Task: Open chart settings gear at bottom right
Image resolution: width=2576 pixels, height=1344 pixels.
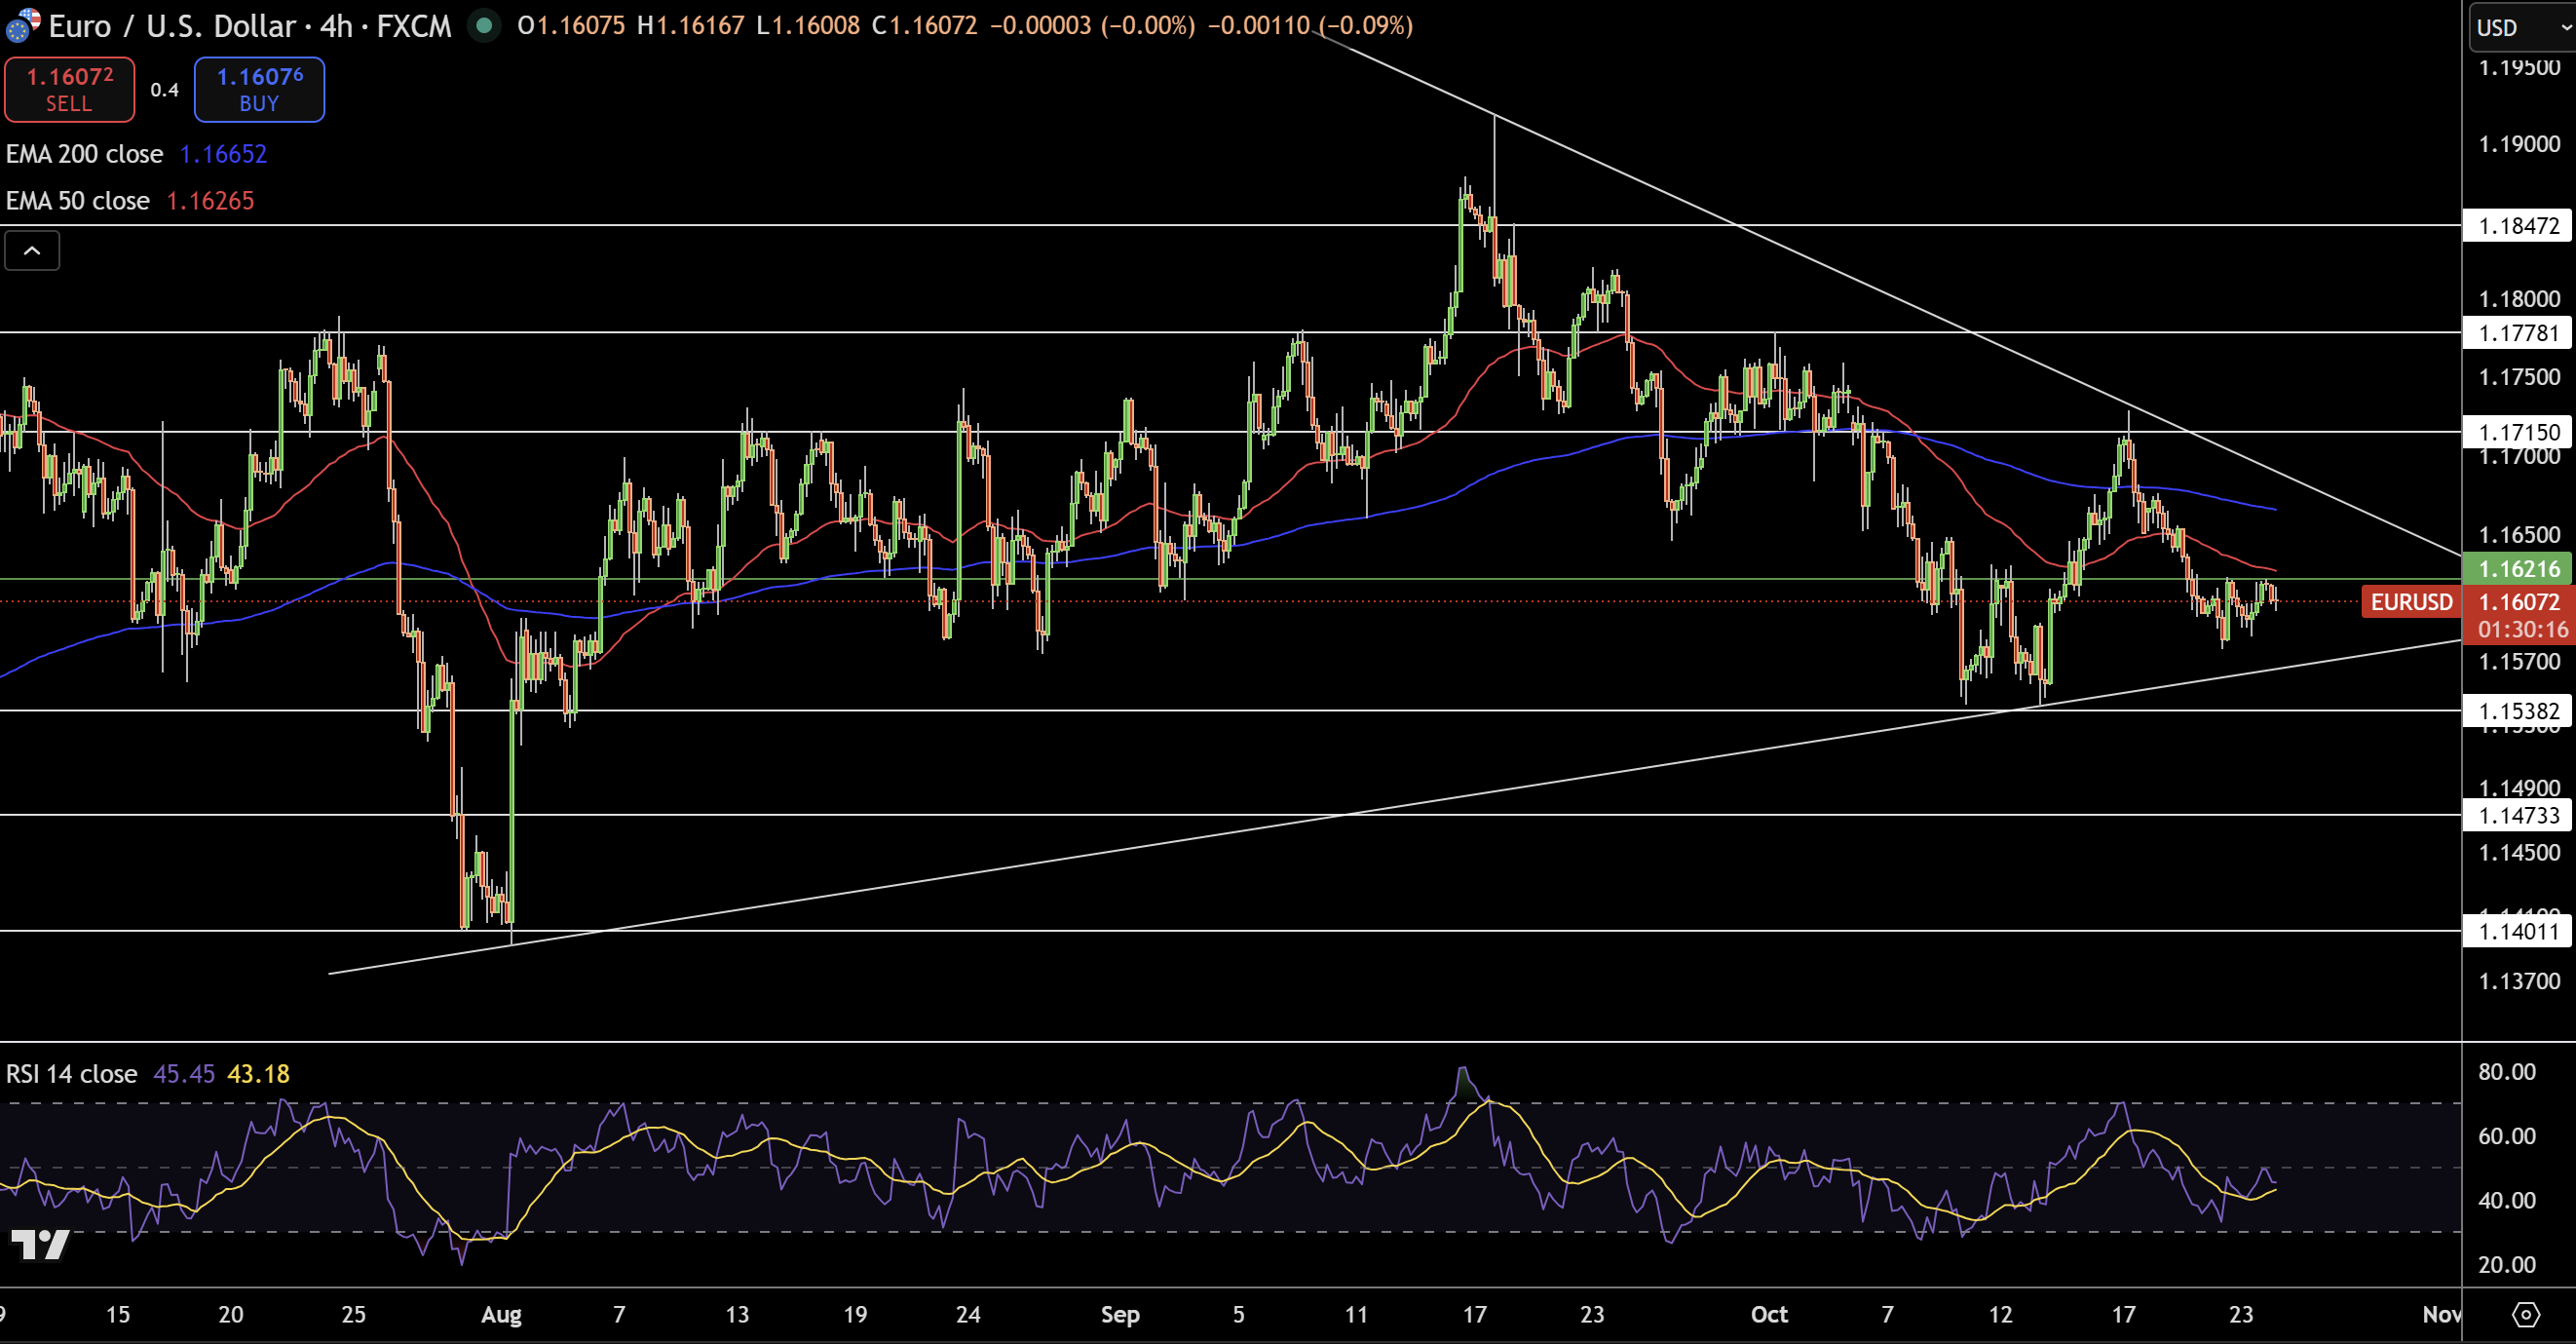Action: [2526, 1314]
